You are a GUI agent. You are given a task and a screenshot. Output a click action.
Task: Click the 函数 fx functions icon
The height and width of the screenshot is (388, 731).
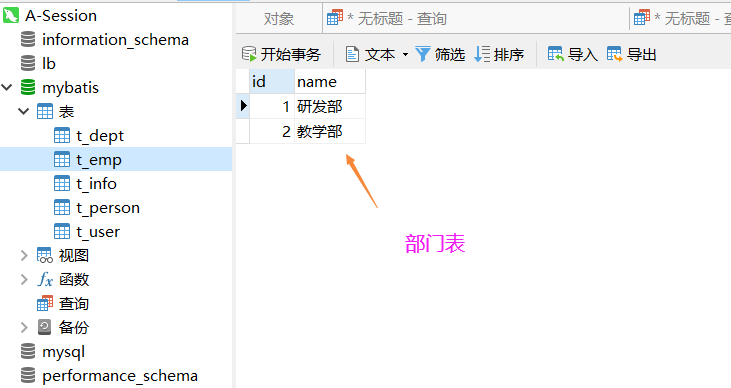click(45, 279)
